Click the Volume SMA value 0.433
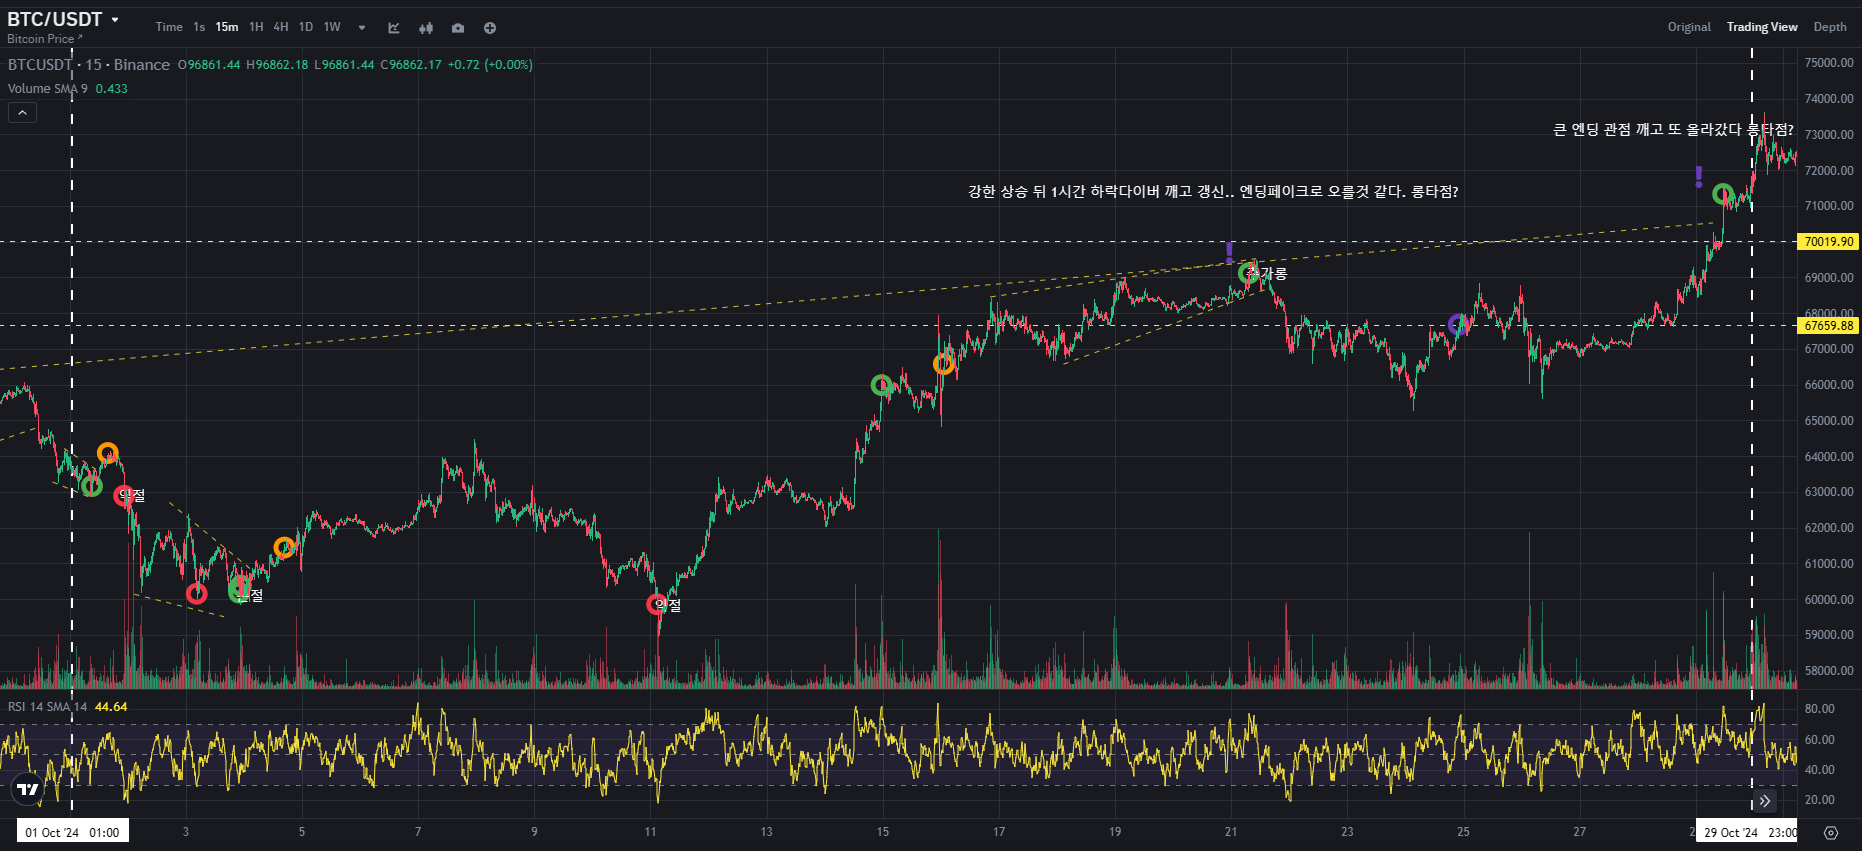This screenshot has height=851, width=1862. pyautogui.click(x=112, y=89)
